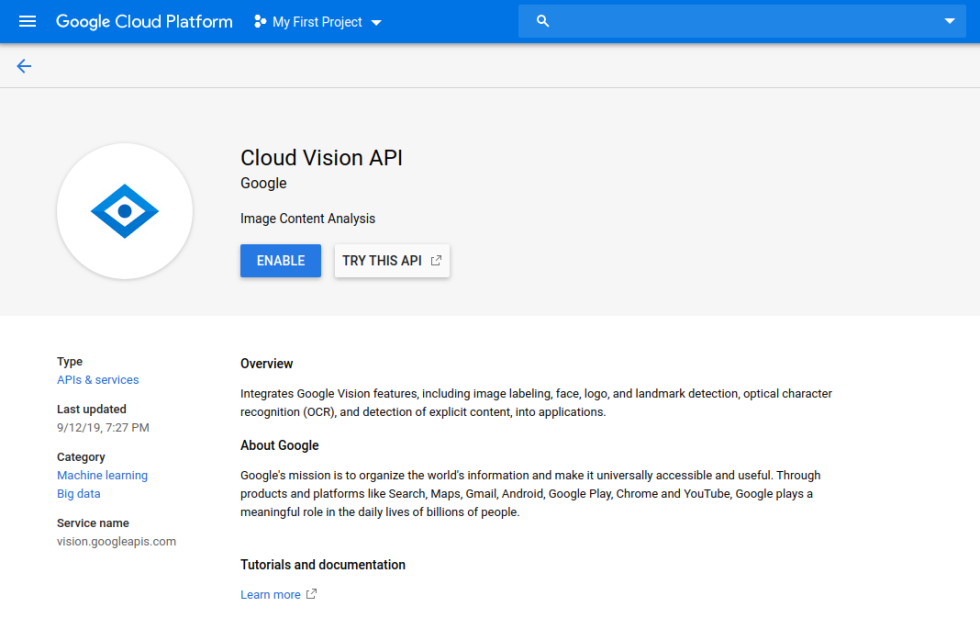980x618 pixels.
Task: Open the Machine learning category link
Action: pos(102,476)
